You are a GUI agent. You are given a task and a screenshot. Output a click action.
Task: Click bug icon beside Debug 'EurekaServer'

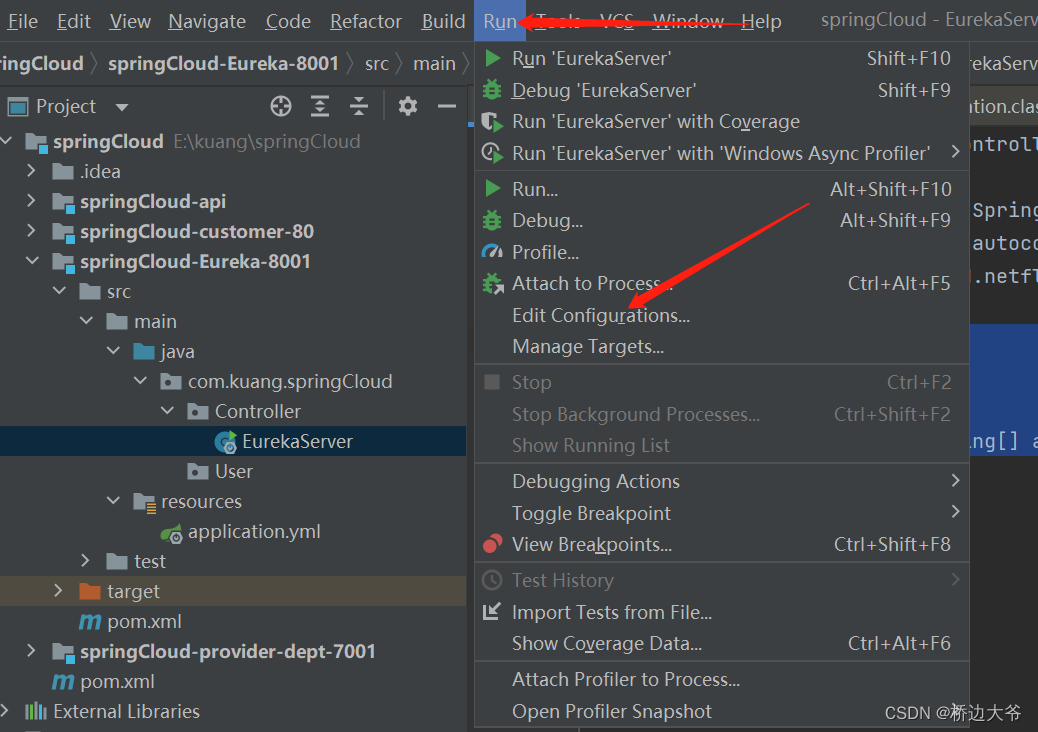pos(492,89)
